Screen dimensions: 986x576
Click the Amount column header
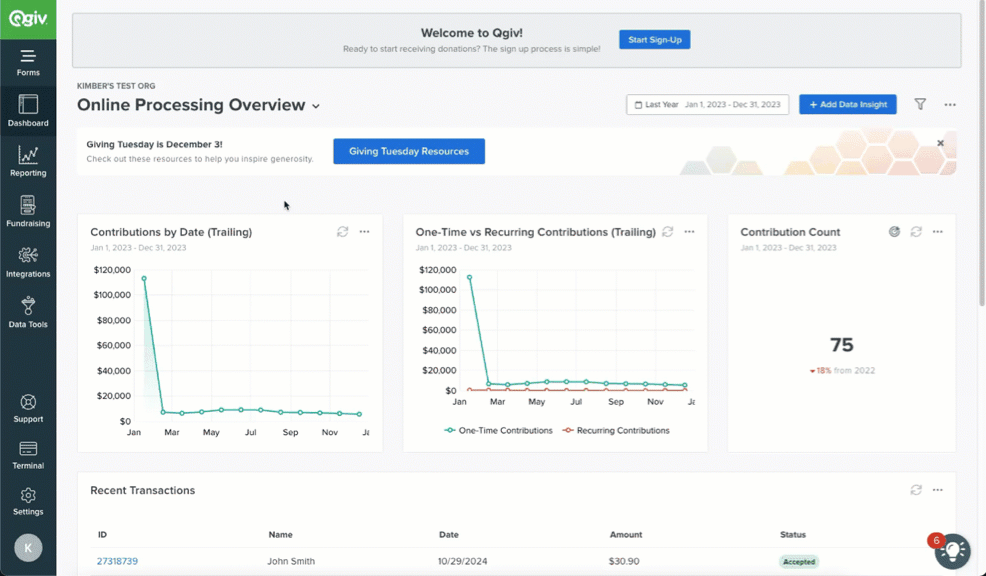(626, 534)
